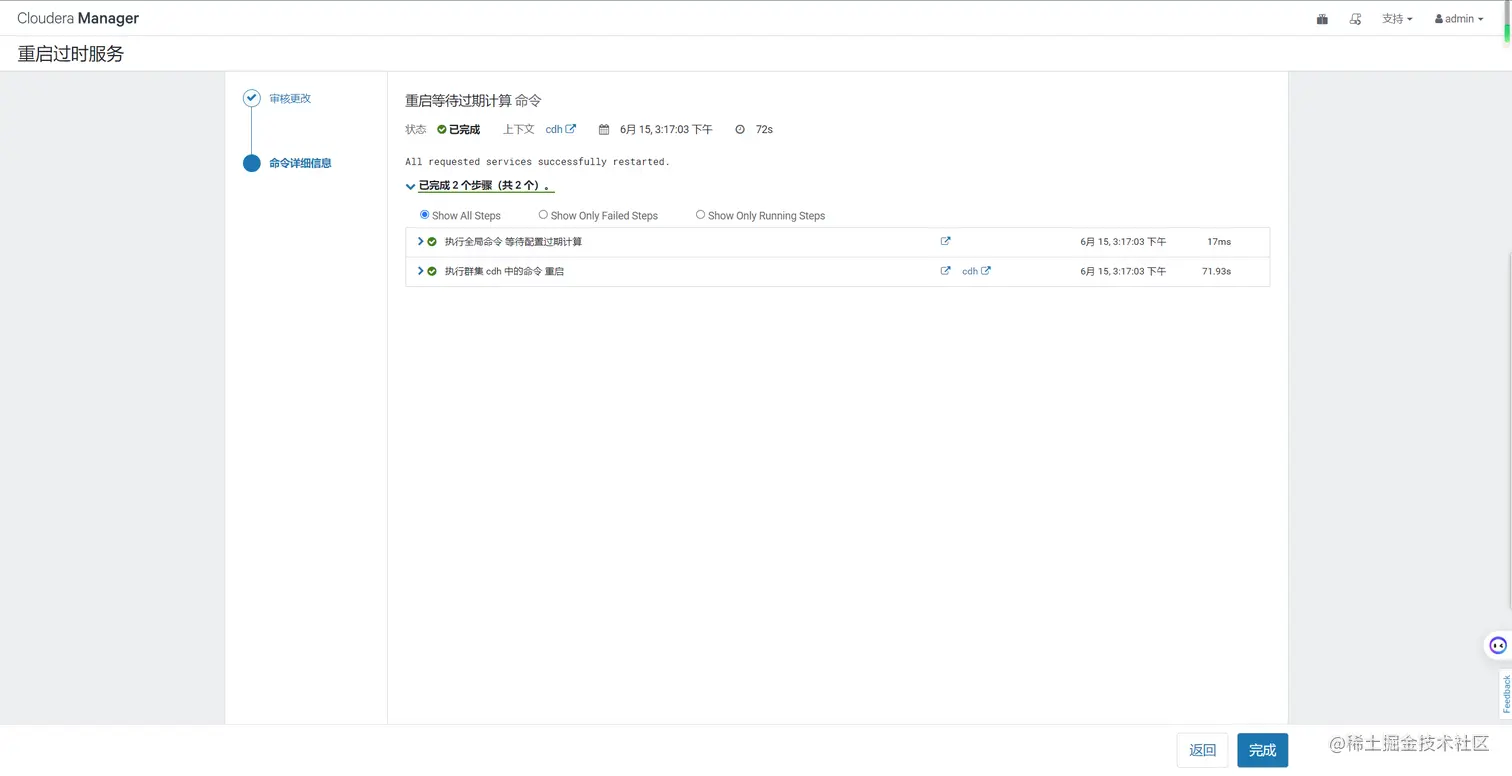Image resolution: width=1512 pixels, height=776 pixels.
Task: Open the 支持 dropdown menu
Action: [x=1397, y=19]
